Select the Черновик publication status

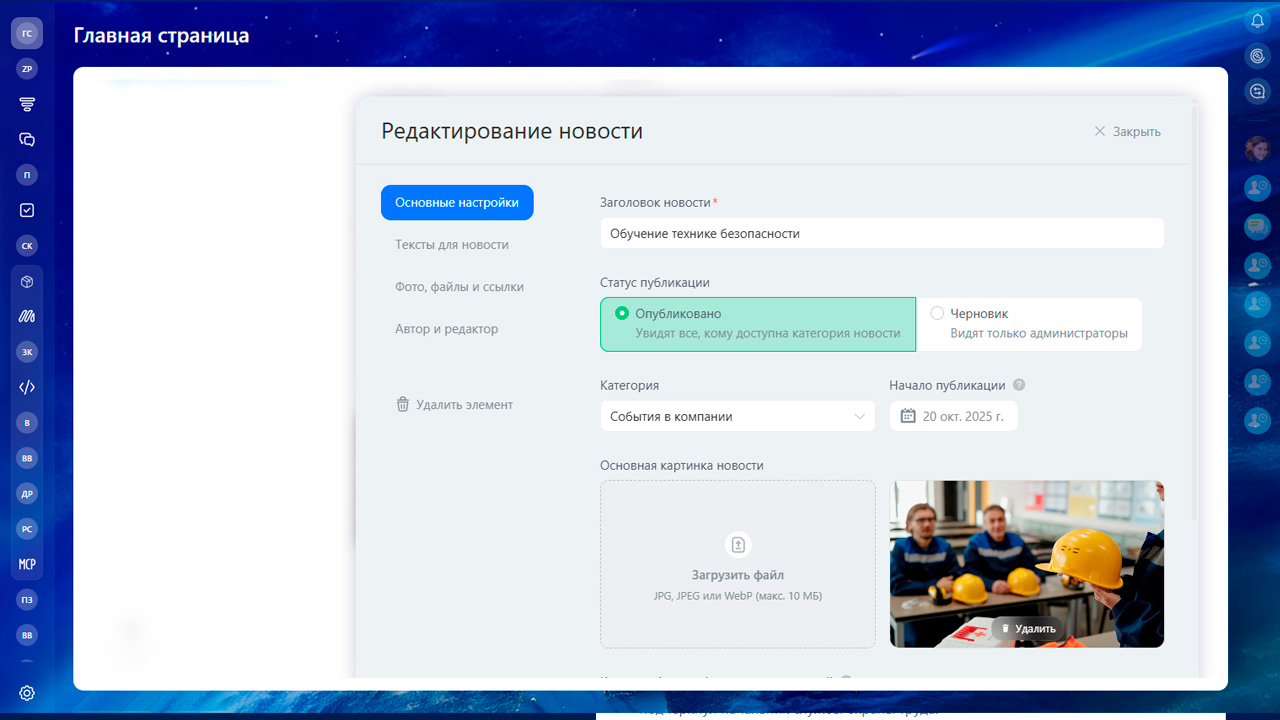coord(1029,324)
